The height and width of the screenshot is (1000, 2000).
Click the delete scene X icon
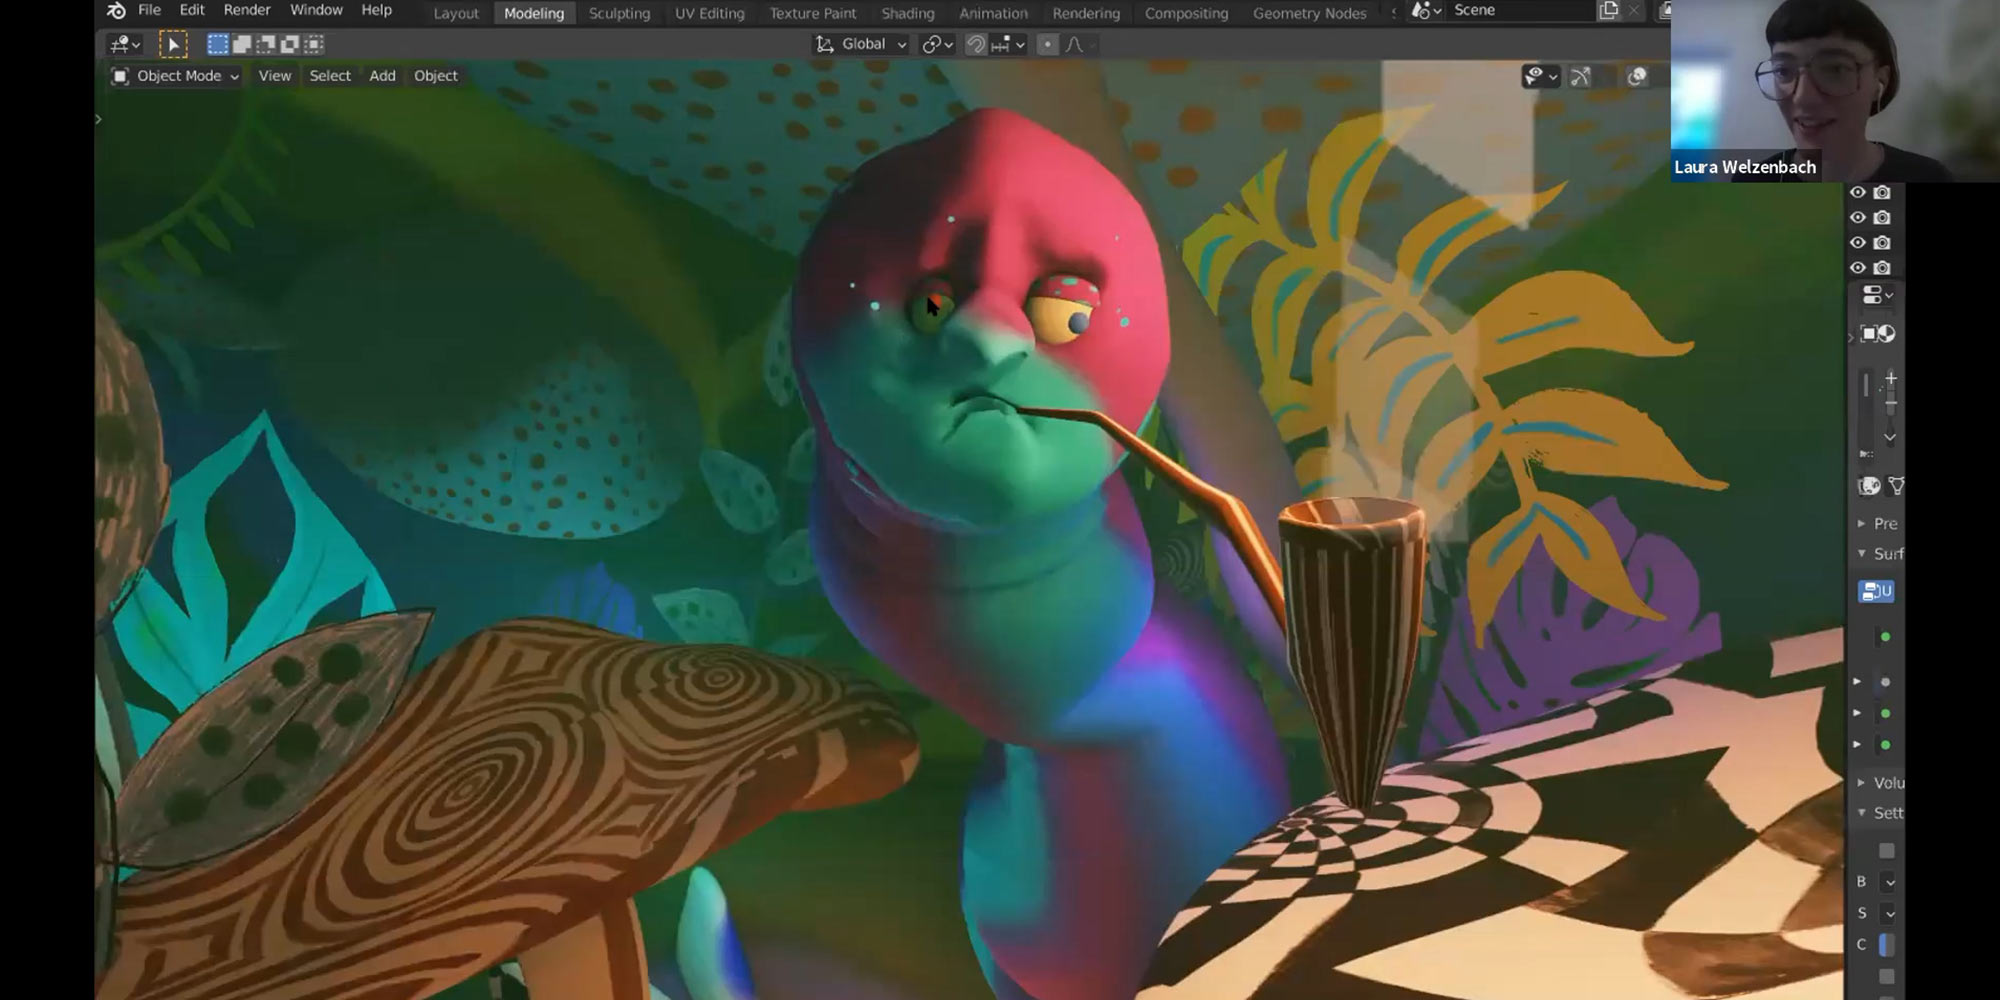(x=1634, y=11)
